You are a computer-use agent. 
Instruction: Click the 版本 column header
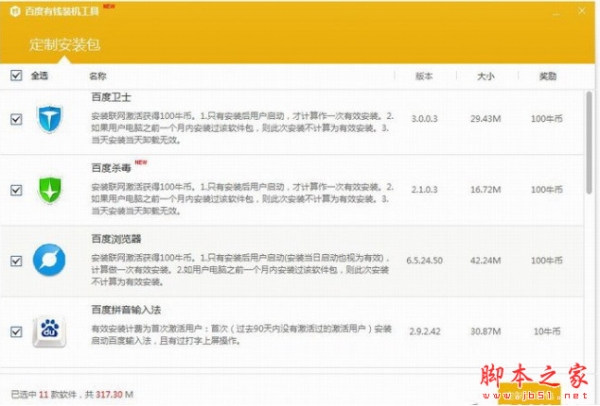424,76
